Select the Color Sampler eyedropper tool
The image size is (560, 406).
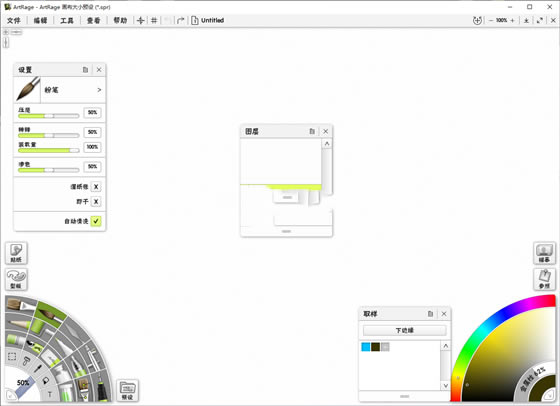pos(38,368)
